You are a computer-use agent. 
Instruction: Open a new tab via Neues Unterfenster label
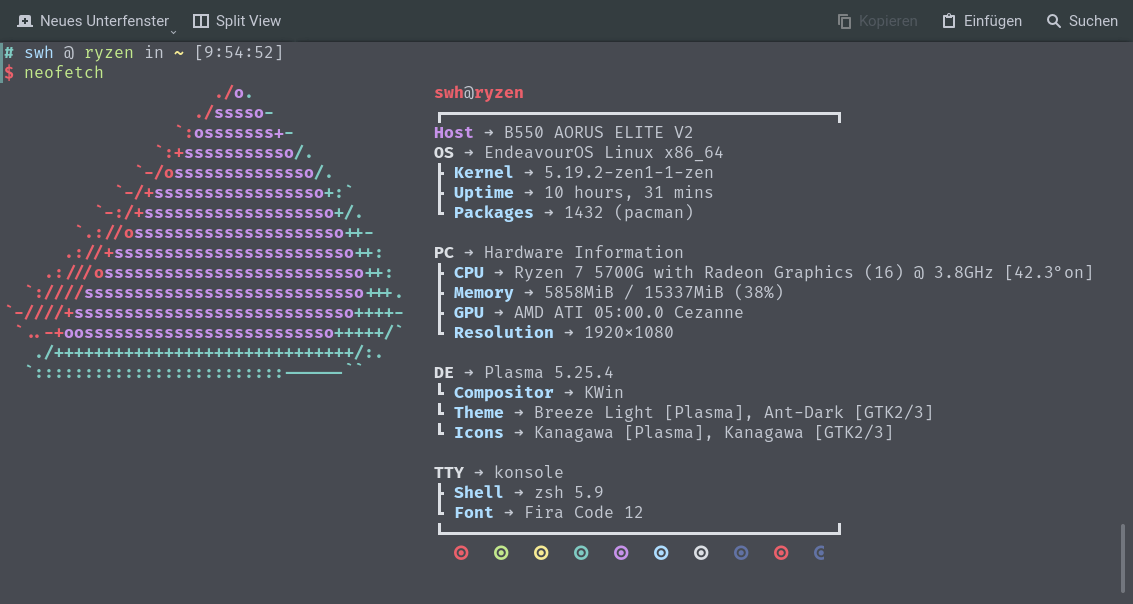[105, 21]
